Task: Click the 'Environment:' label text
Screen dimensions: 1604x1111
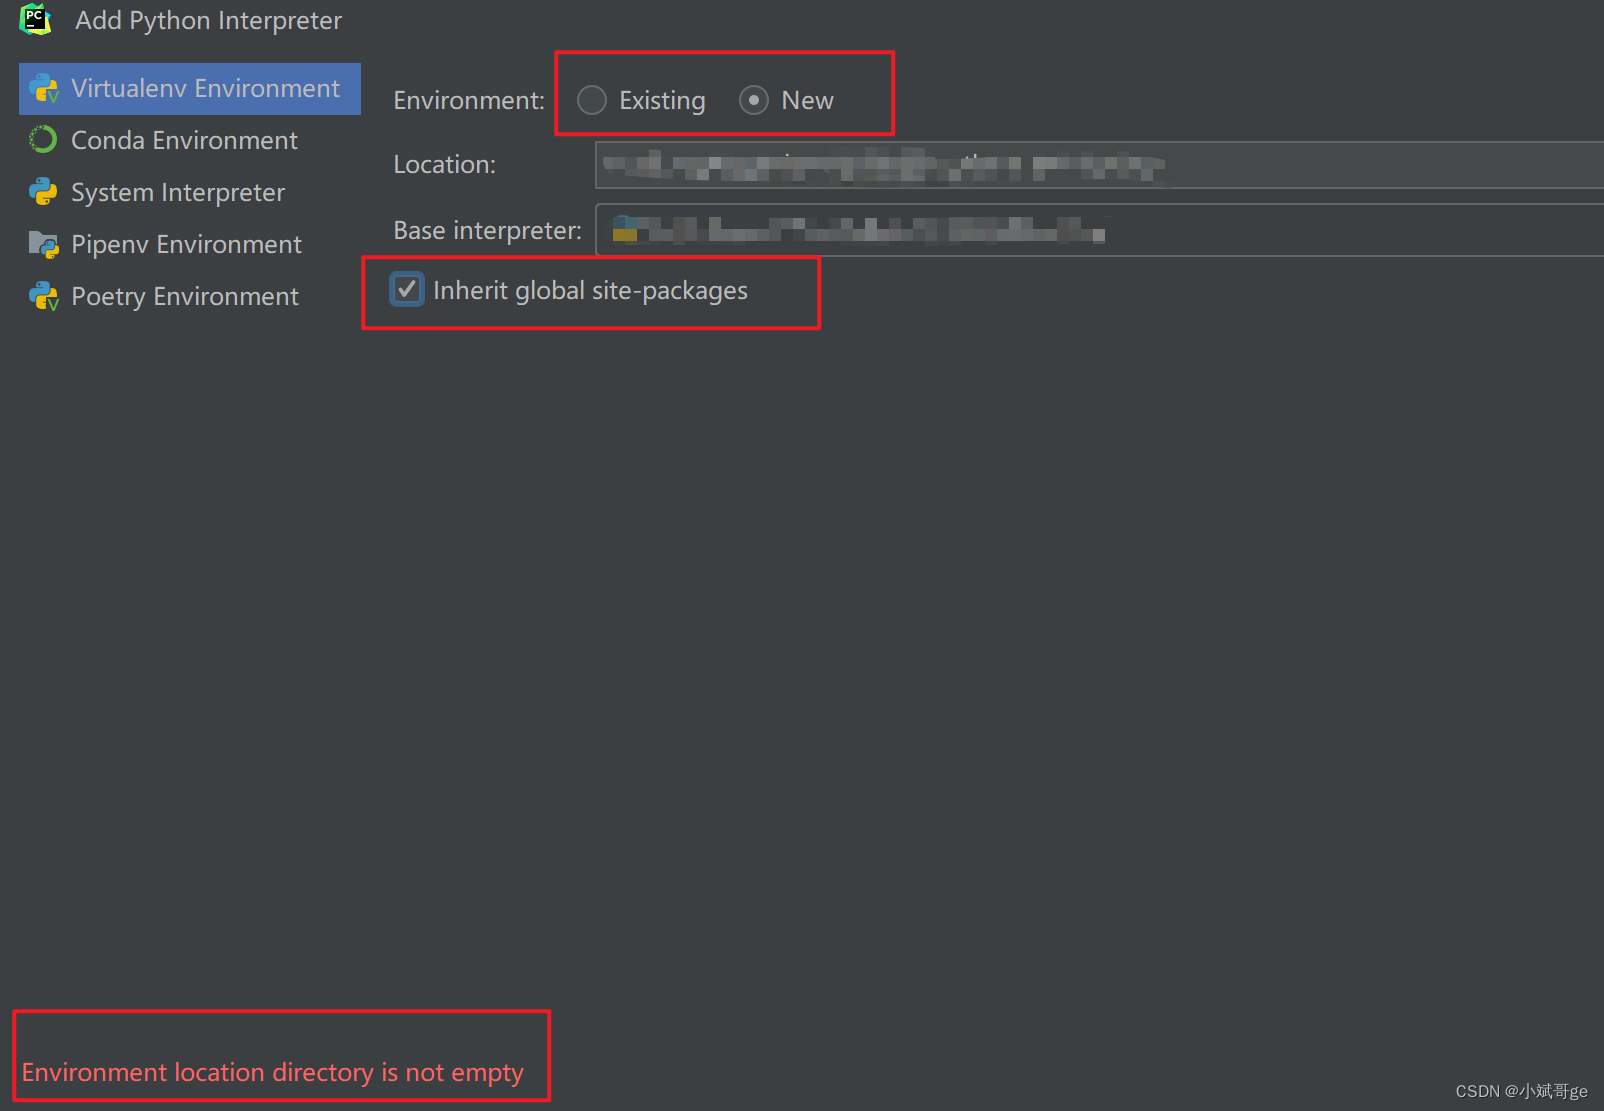Action: (469, 101)
